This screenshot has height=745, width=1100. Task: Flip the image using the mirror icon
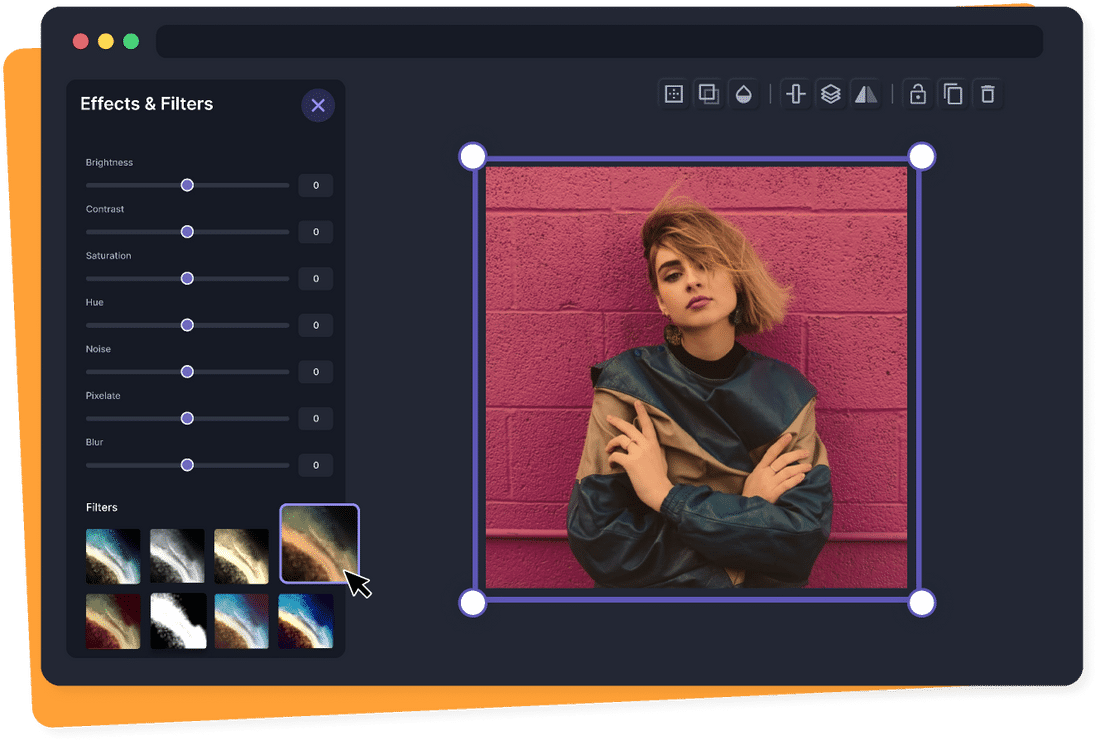point(866,93)
